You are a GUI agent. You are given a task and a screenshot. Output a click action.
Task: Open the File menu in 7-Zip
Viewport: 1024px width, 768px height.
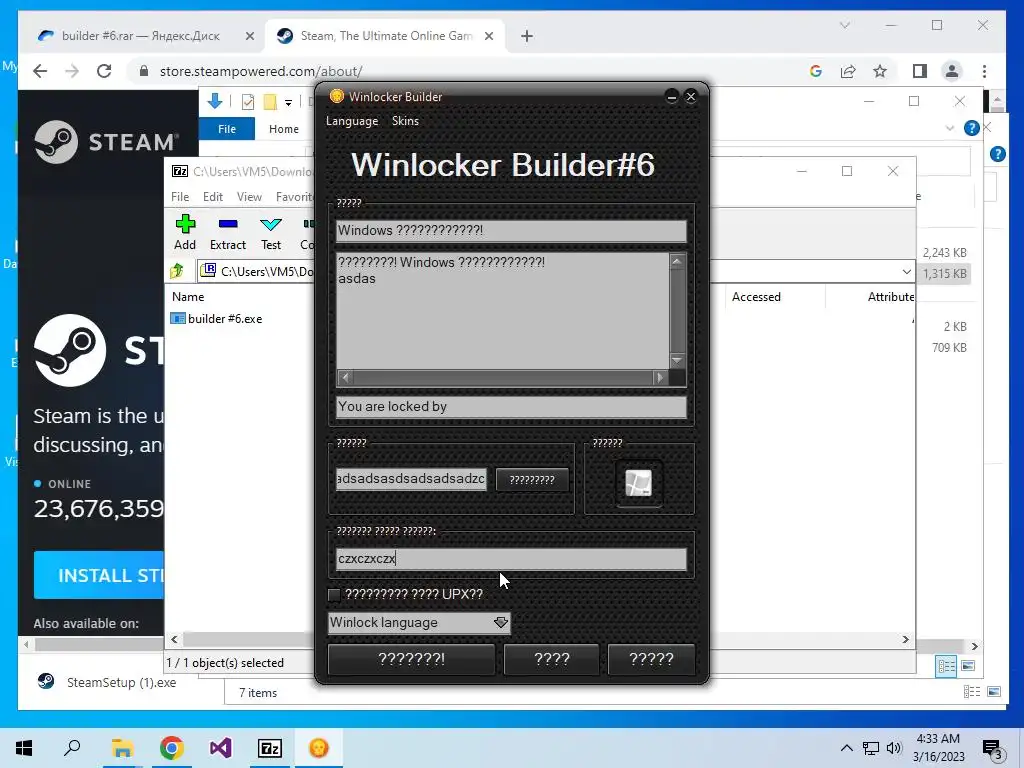(180, 197)
